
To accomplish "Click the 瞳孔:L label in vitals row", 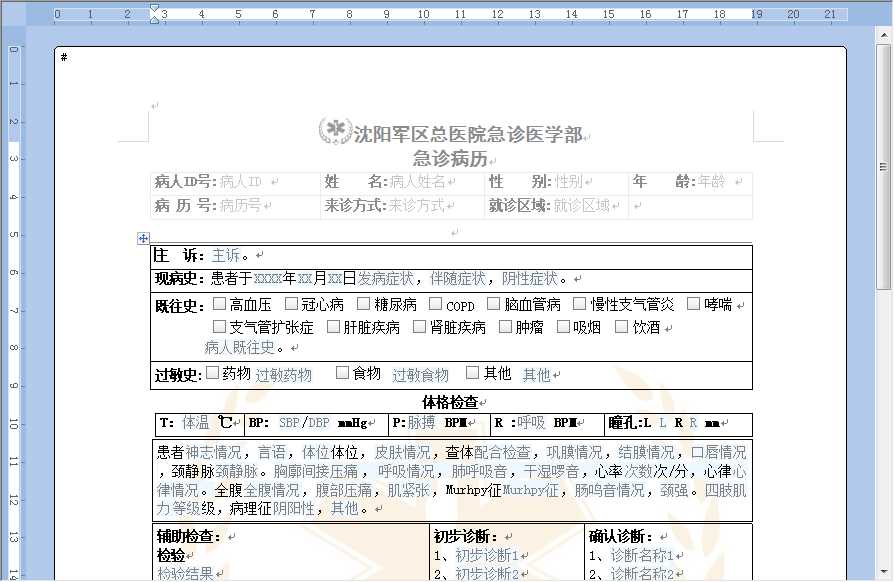I will tap(629, 422).
